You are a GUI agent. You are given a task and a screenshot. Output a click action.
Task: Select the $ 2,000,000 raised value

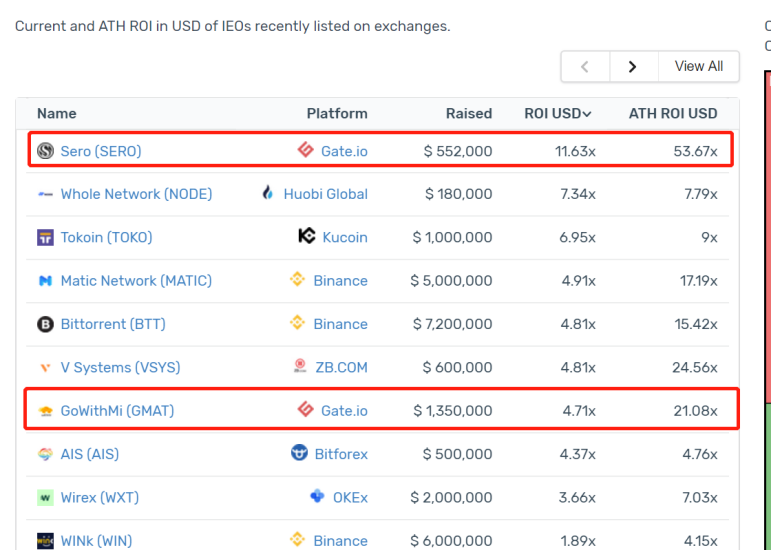(x=451, y=497)
